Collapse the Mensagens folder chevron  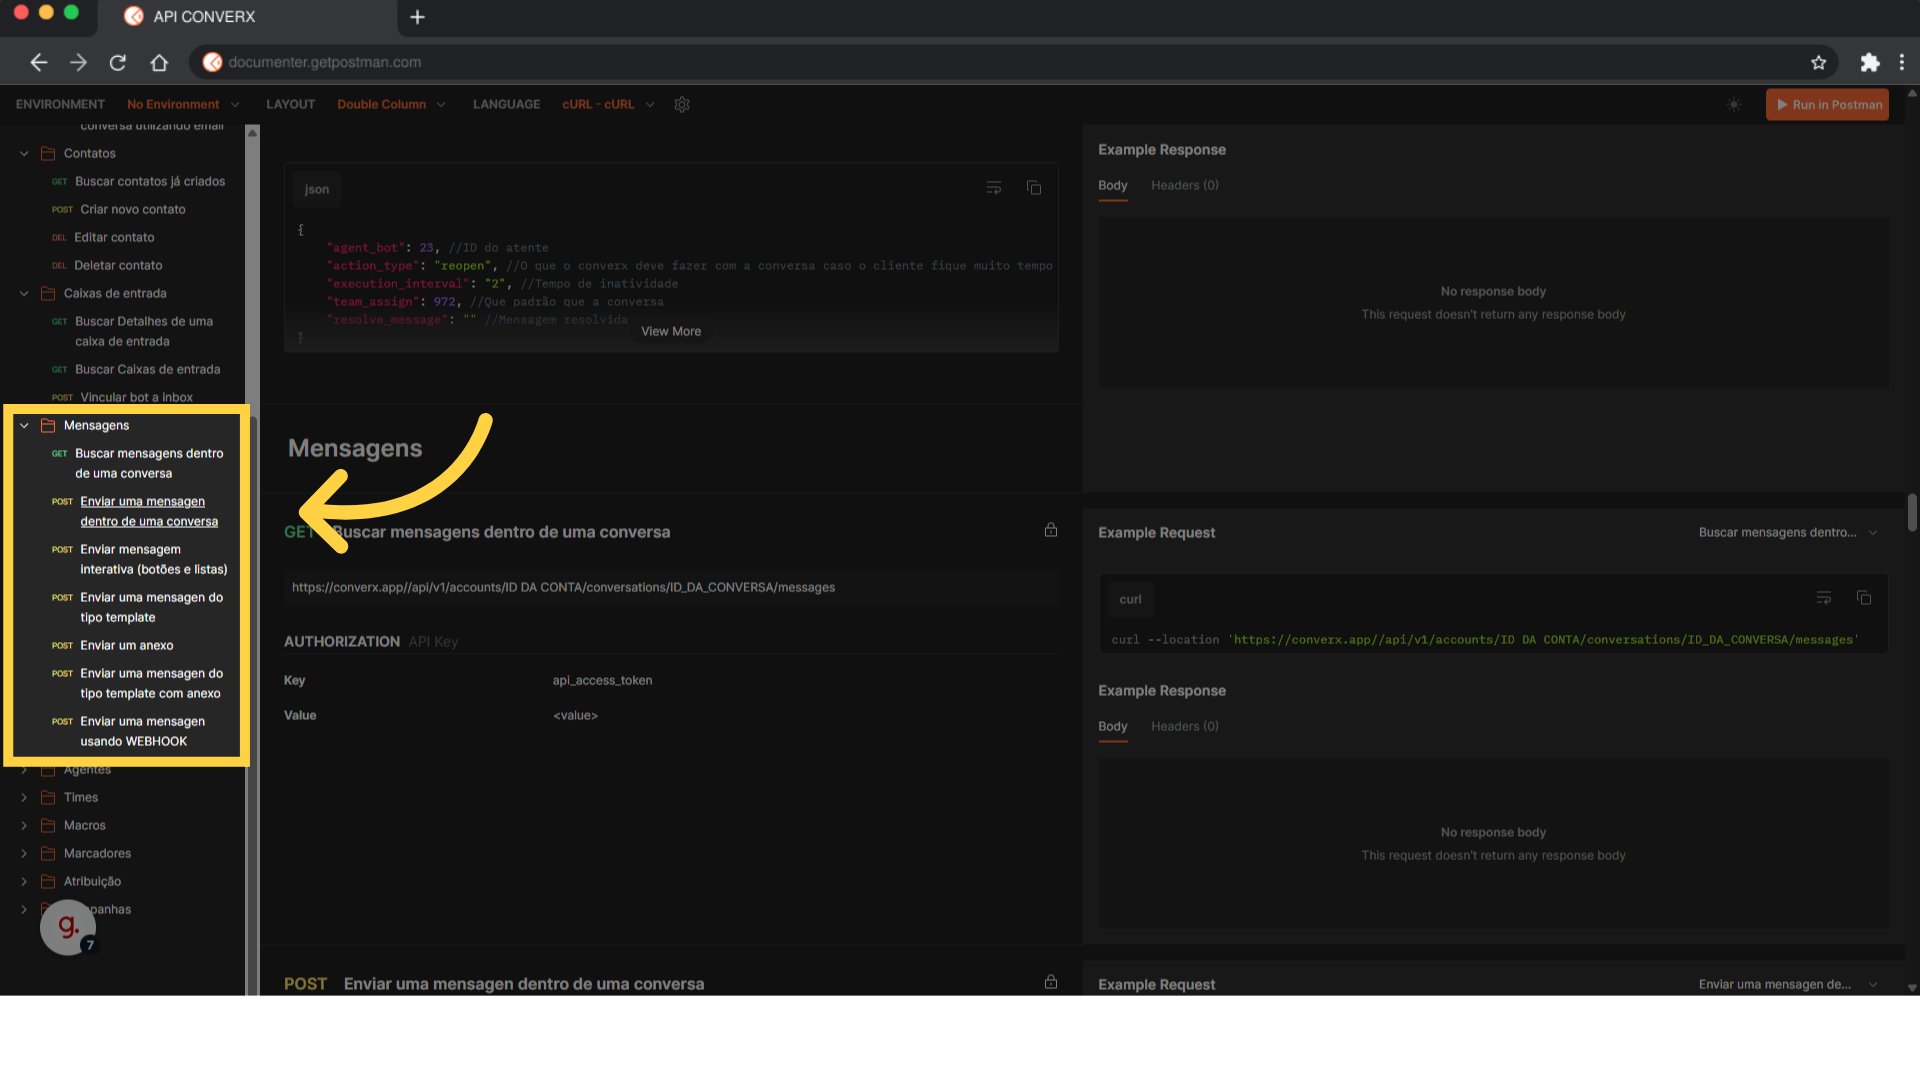24,425
